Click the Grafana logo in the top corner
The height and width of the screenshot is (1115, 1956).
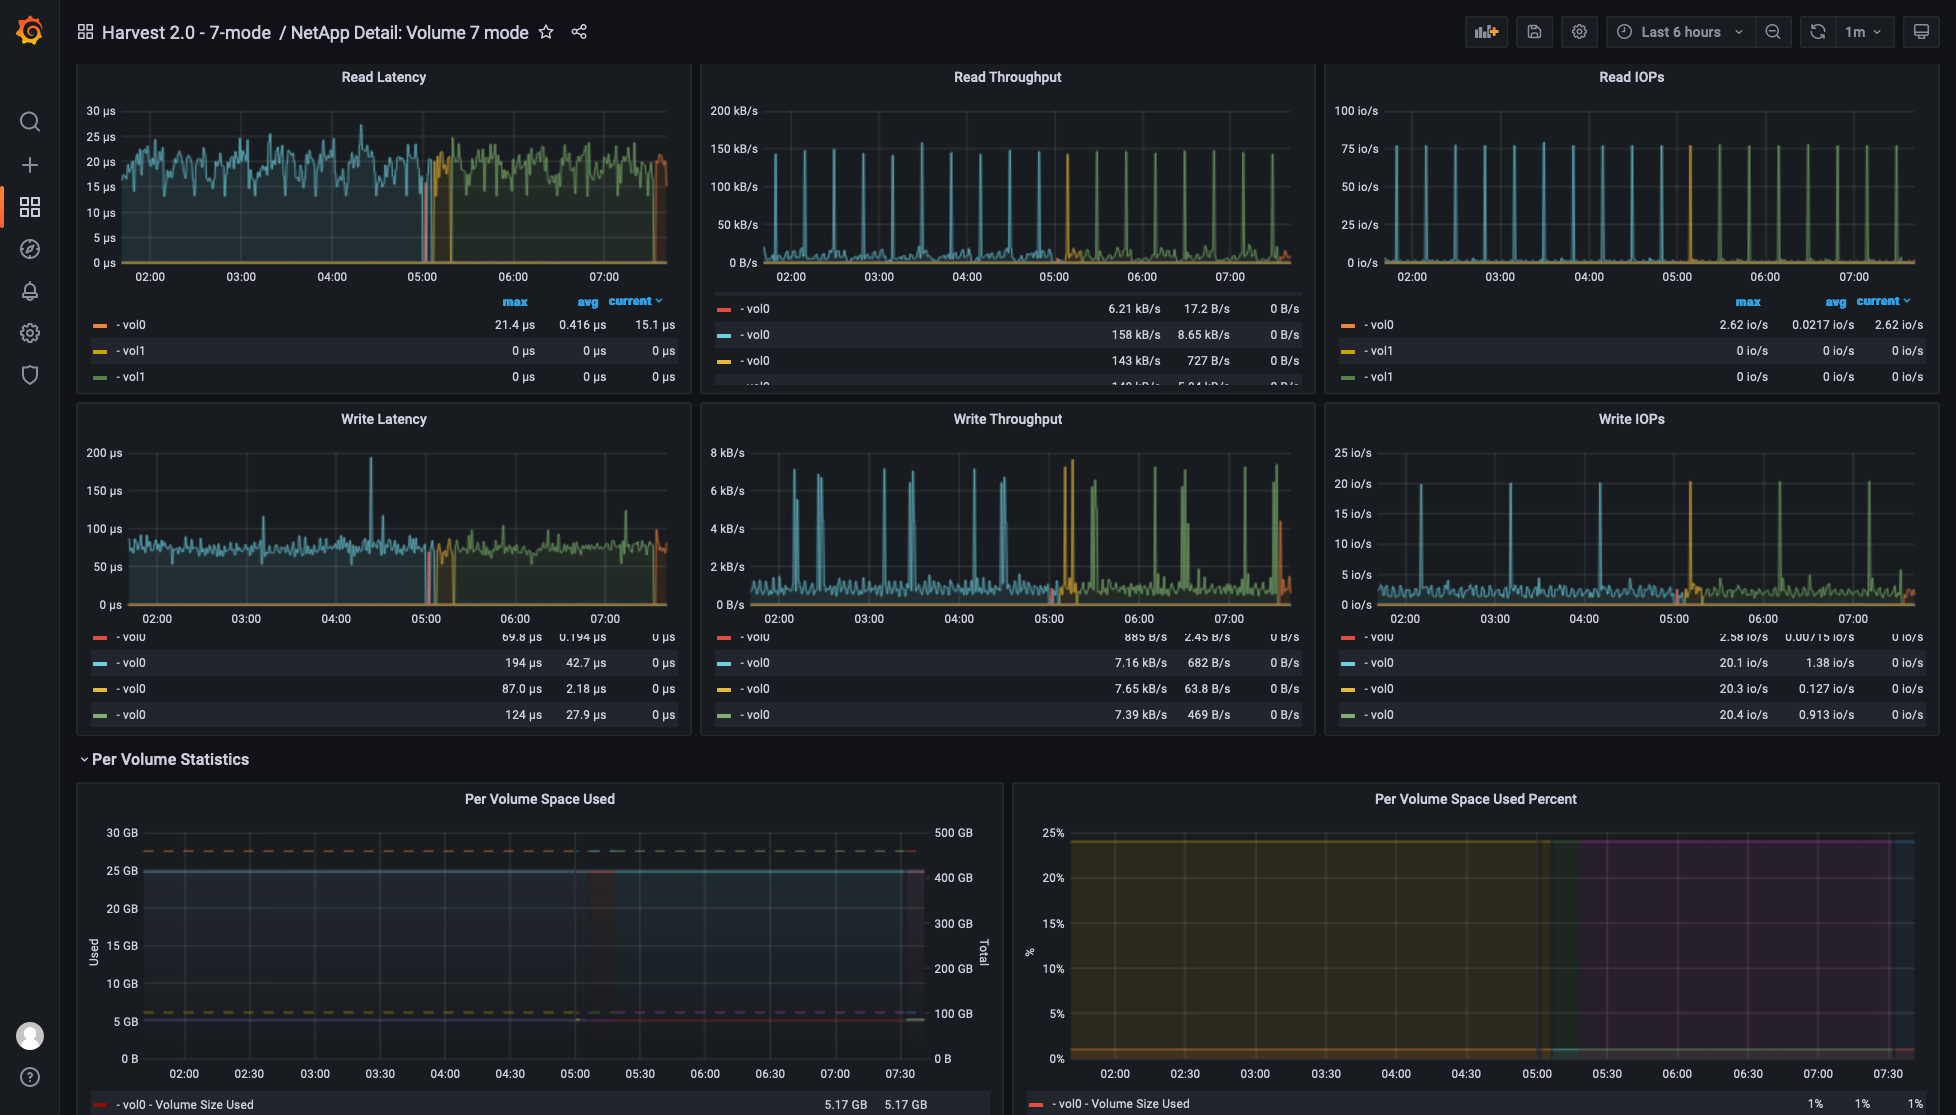point(29,31)
